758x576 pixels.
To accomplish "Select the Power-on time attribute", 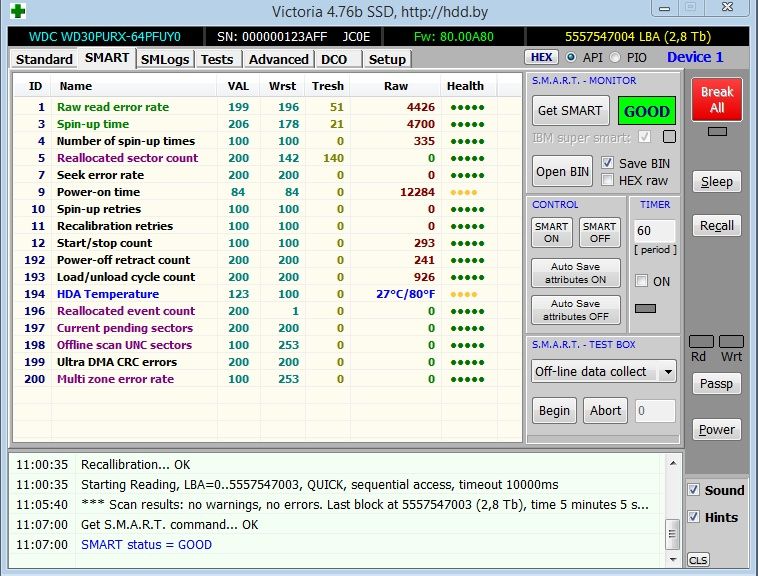I will coord(267,192).
